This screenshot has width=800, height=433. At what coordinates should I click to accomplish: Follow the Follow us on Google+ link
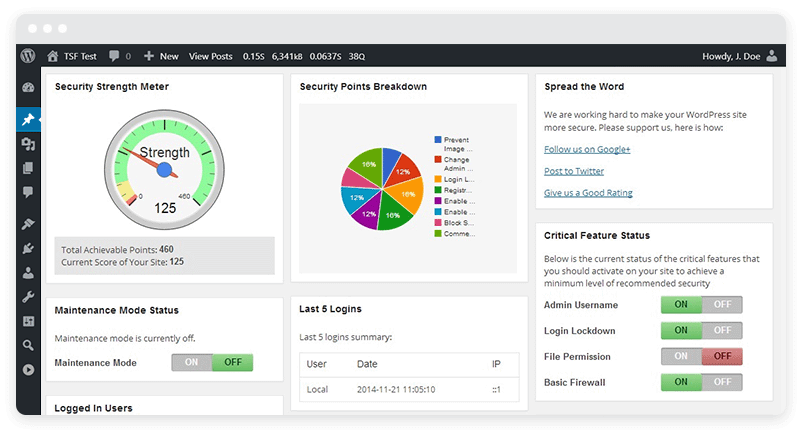tap(587, 149)
